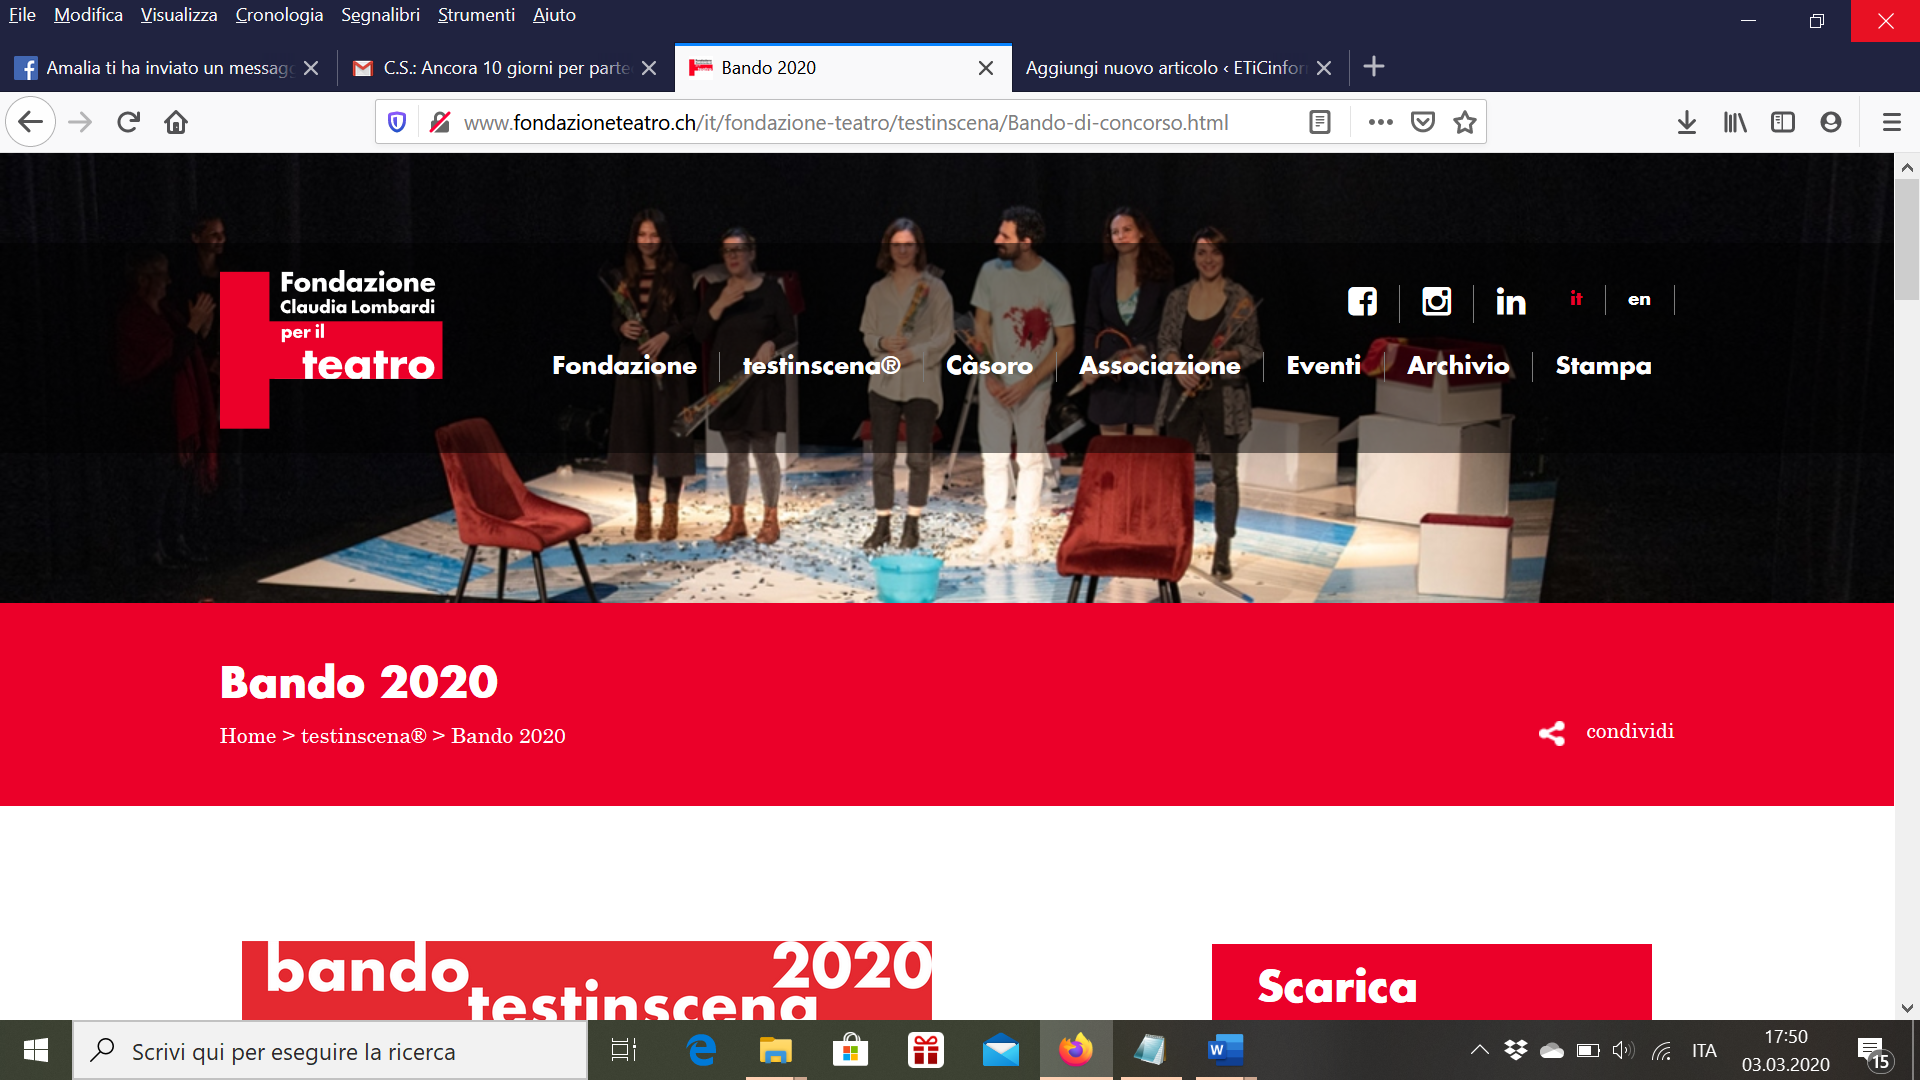The width and height of the screenshot is (1920, 1080).
Task: Open Task View on the taskbar
Action: coord(624,1051)
